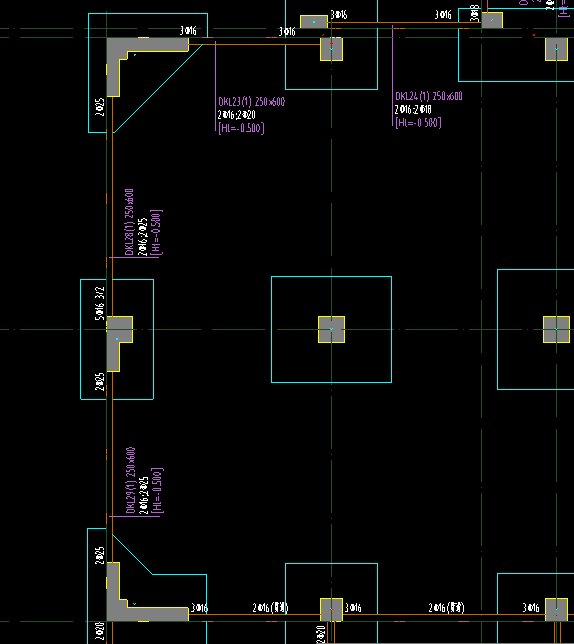Select the DKL24(1) 250x600 beam label

(429, 96)
